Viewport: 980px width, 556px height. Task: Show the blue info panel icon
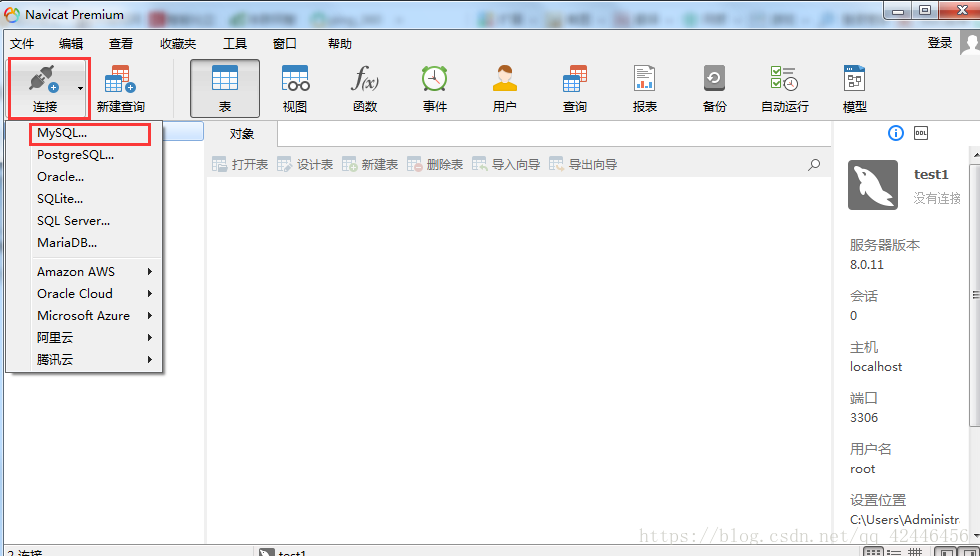click(896, 133)
